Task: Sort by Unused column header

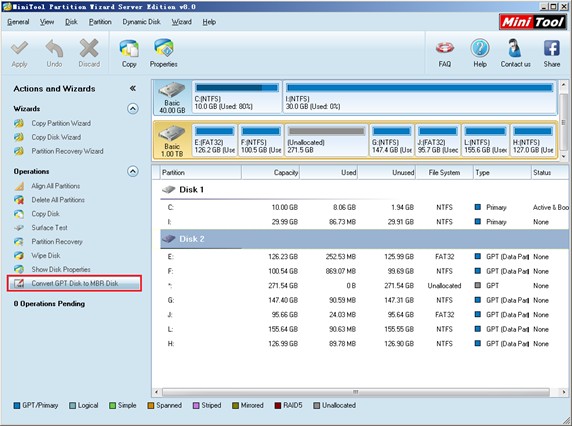Action: coord(387,173)
